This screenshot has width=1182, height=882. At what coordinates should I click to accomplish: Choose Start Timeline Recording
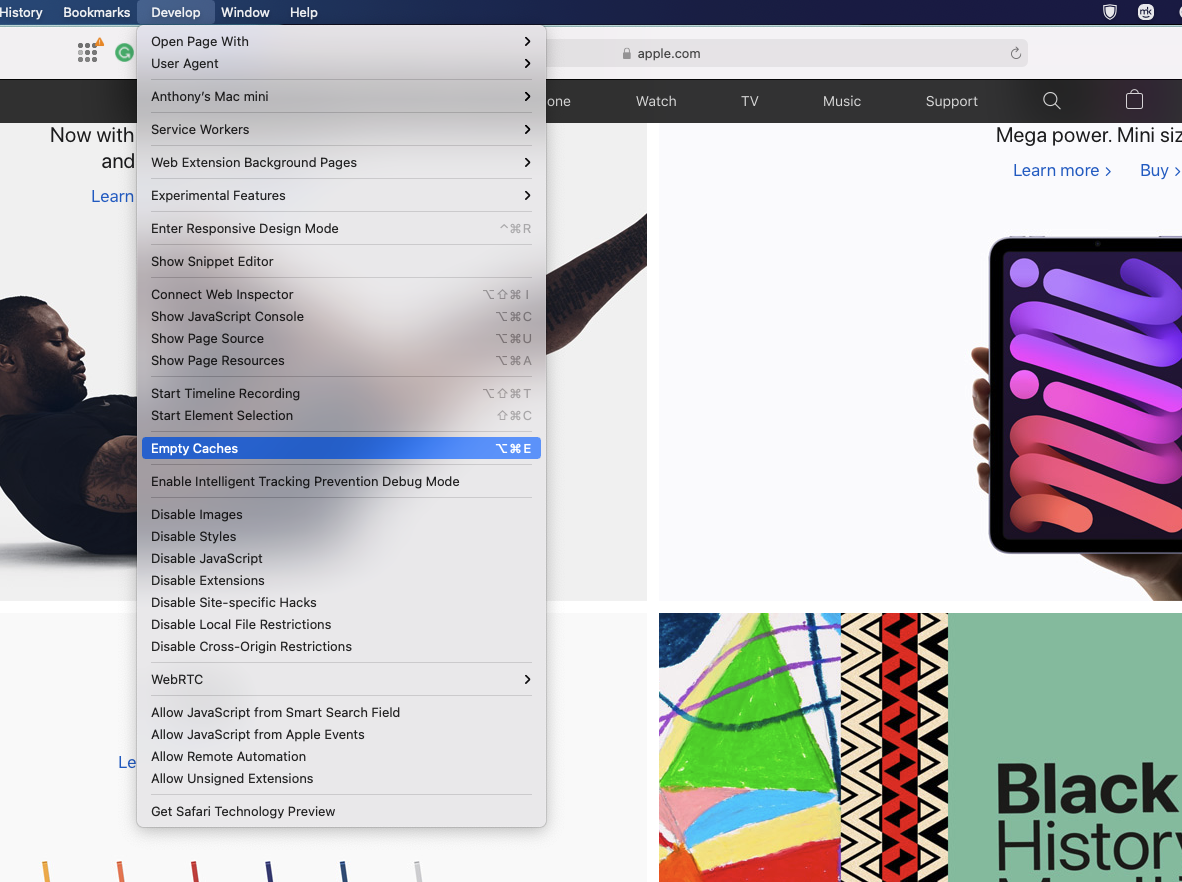[341, 394]
